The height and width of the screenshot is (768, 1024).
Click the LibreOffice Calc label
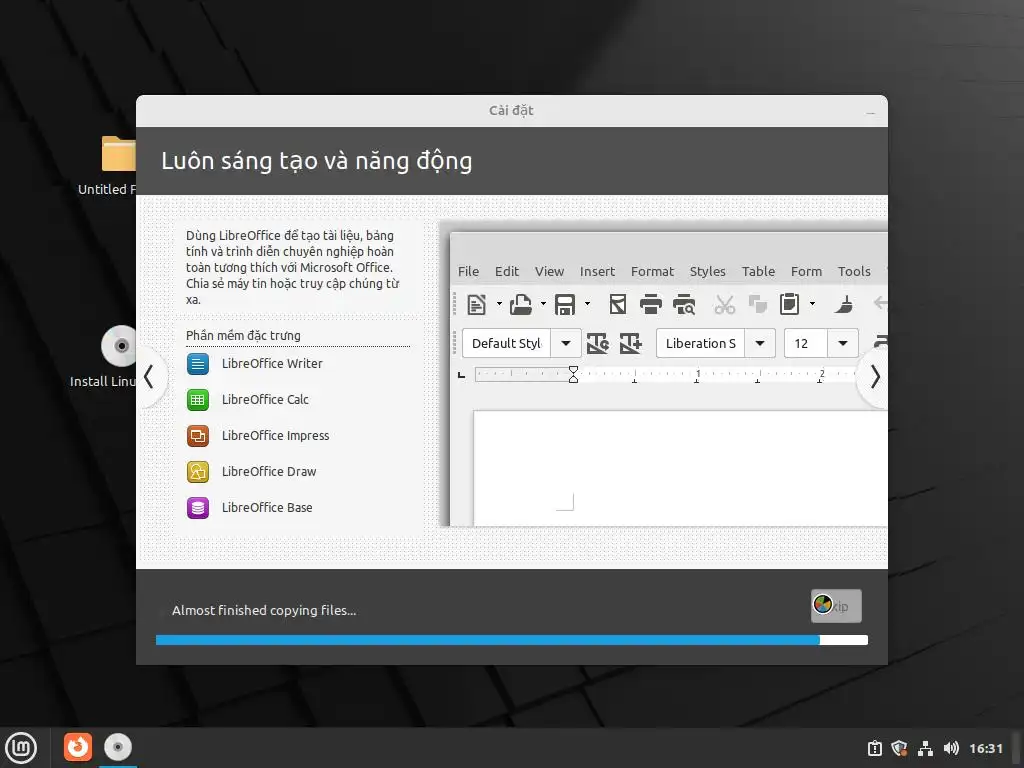(265, 400)
